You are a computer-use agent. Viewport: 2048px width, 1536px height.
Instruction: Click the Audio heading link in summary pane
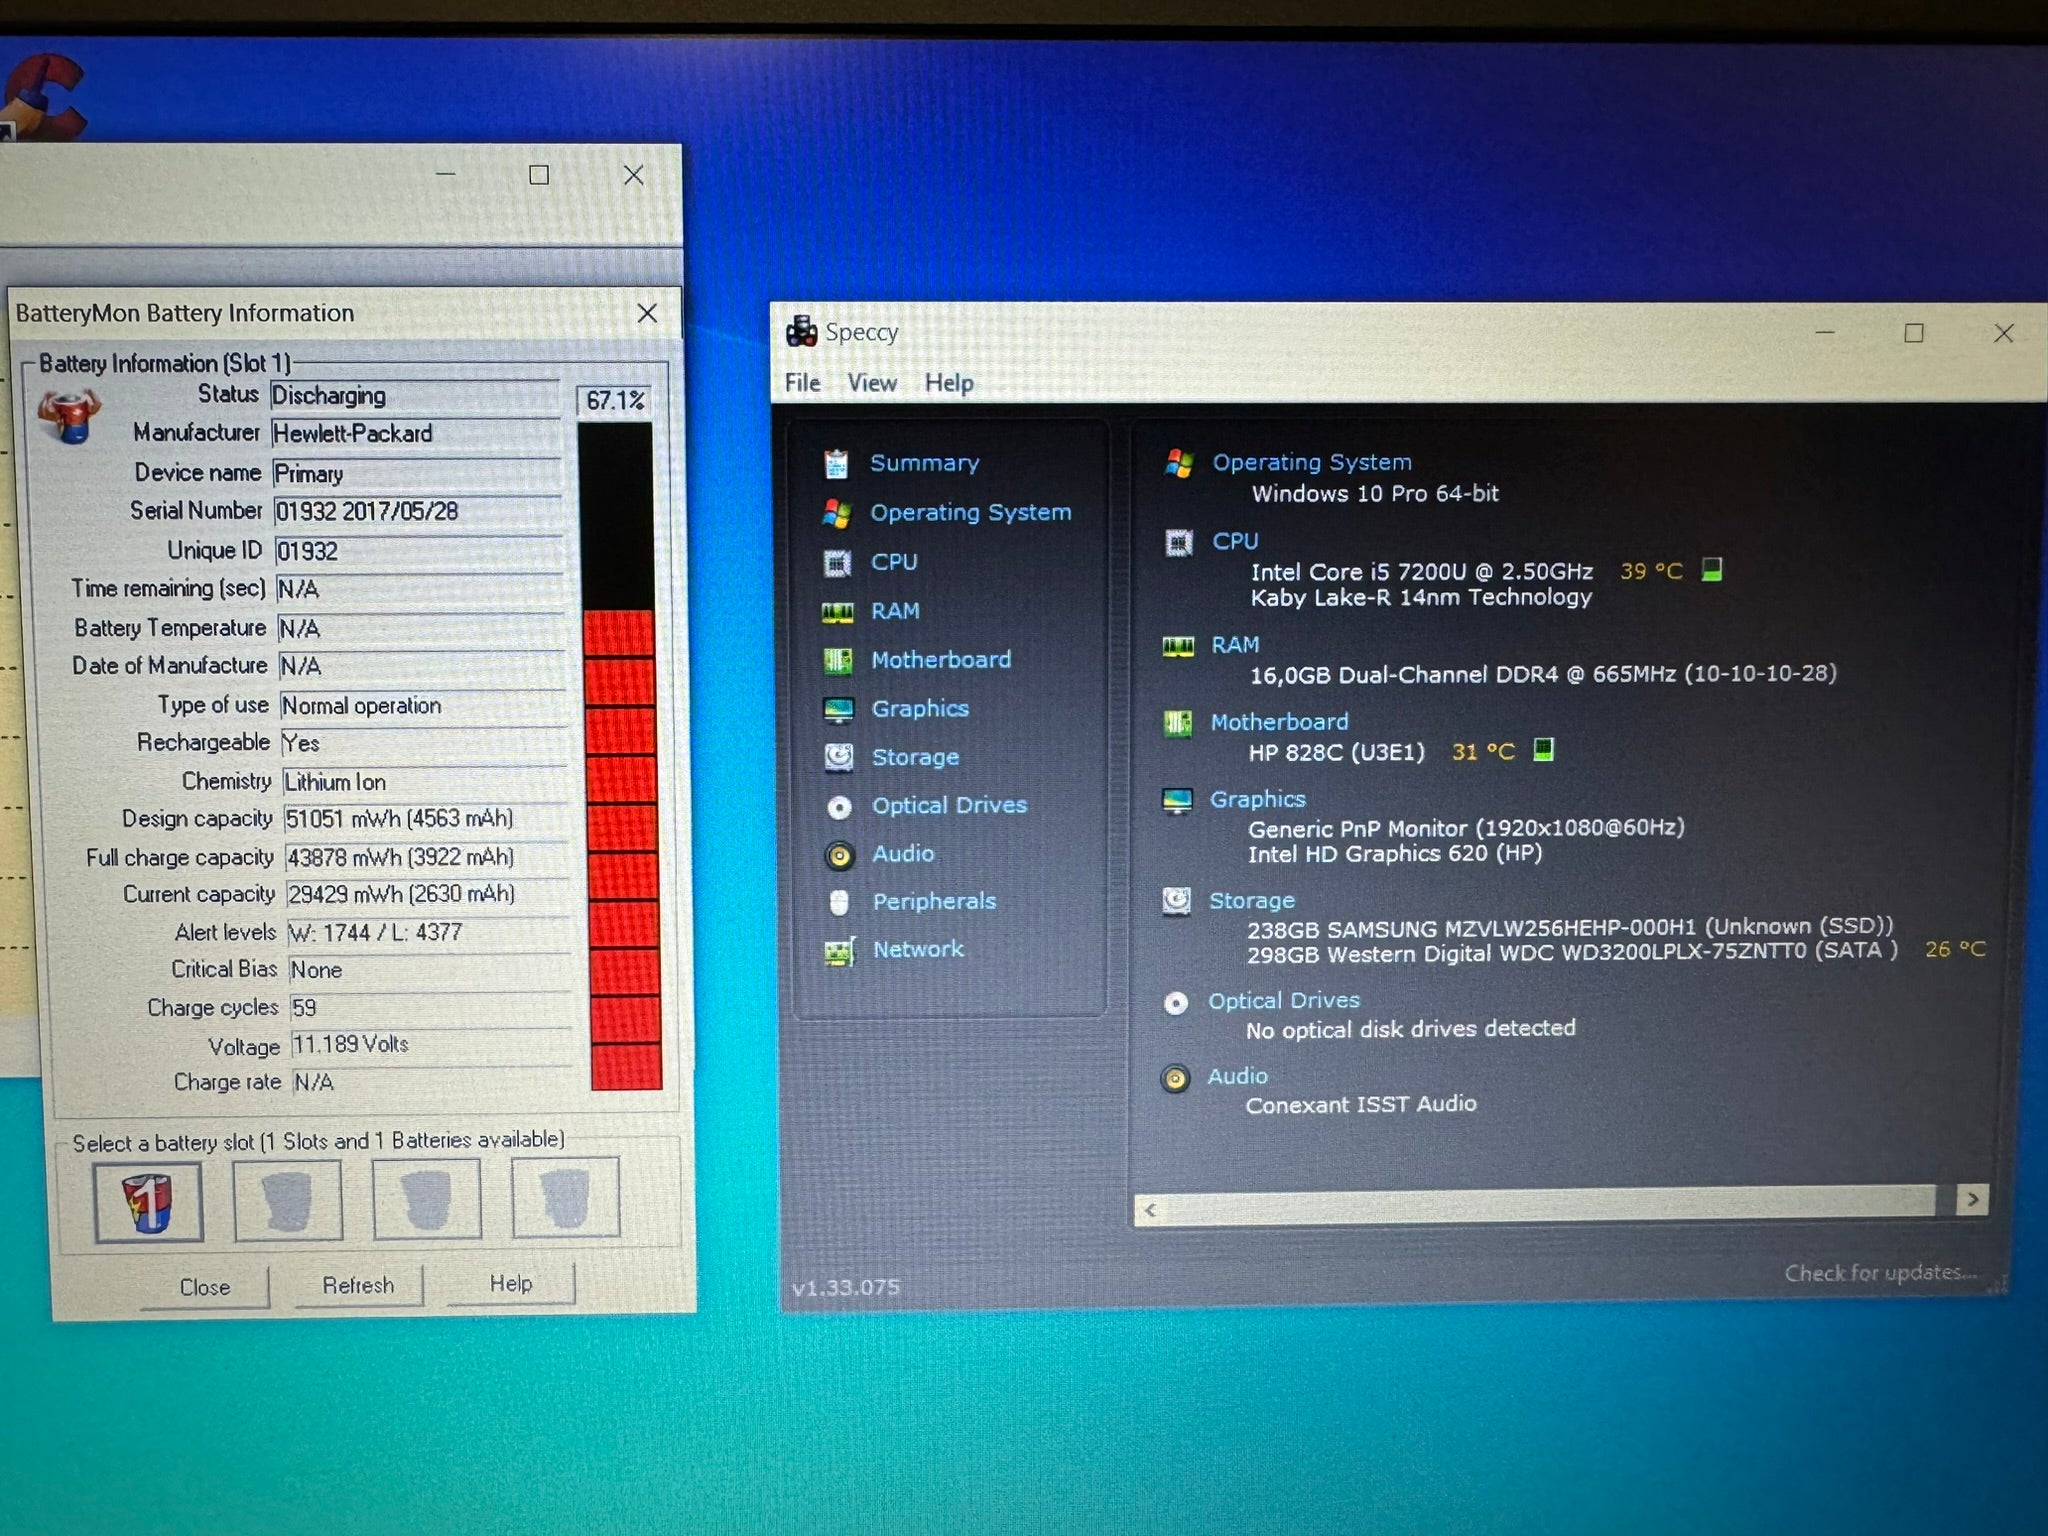1237,1076
